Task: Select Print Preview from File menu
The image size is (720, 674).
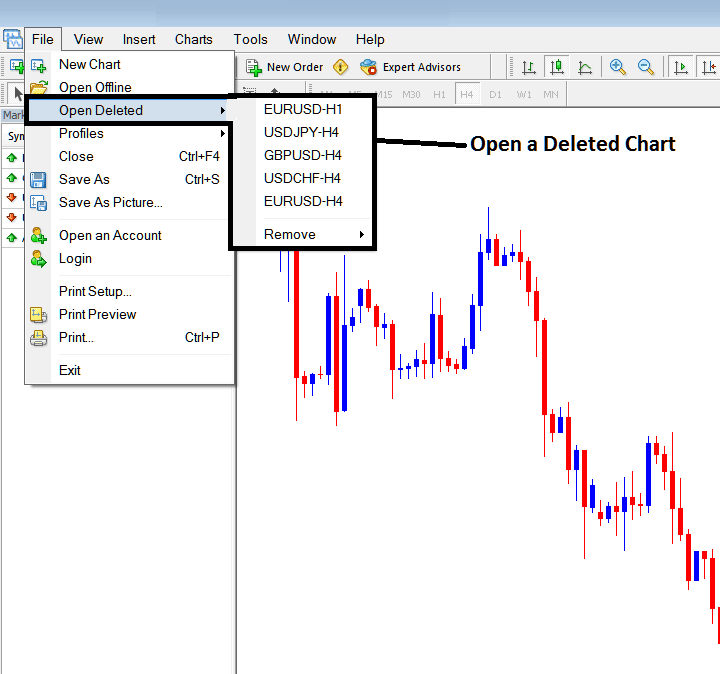Action: point(97,314)
